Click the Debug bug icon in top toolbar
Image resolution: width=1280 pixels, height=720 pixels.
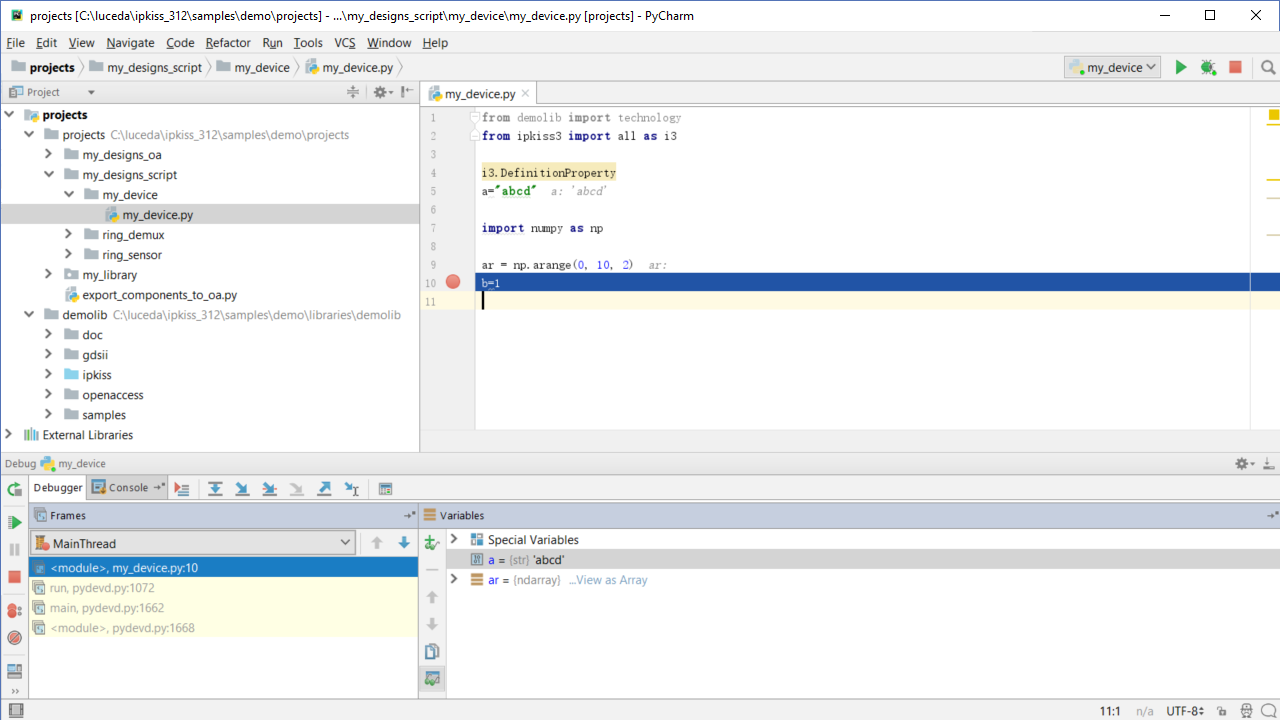(x=1208, y=68)
